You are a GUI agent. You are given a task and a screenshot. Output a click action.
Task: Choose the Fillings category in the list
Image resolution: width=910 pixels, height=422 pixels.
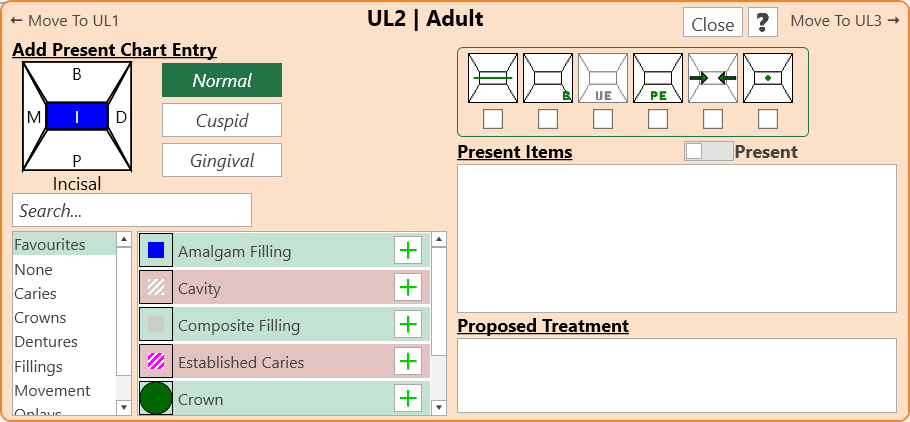click(39, 367)
